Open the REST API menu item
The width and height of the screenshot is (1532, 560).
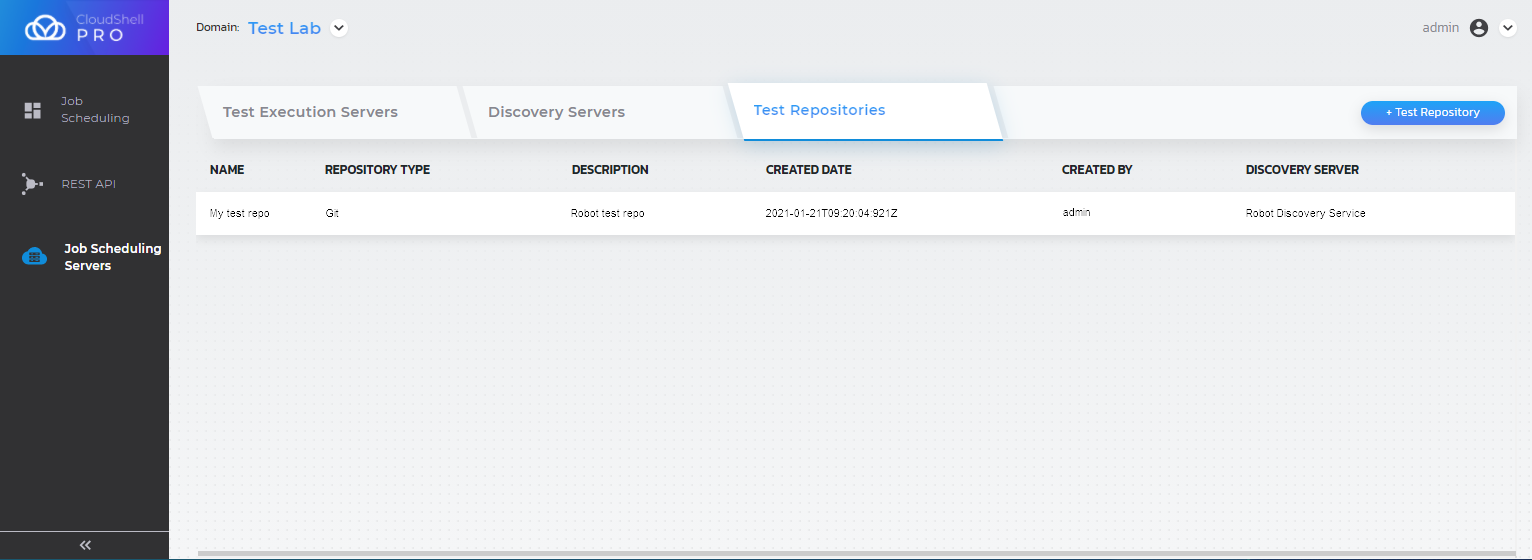tap(88, 184)
